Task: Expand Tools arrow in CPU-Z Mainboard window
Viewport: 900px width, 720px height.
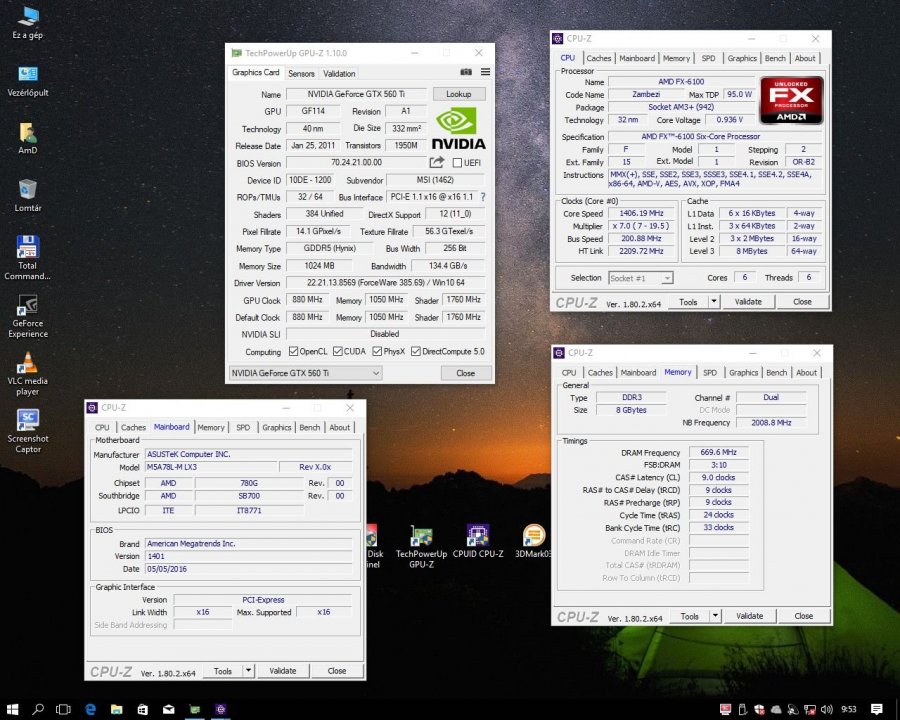Action: pyautogui.click(x=248, y=671)
